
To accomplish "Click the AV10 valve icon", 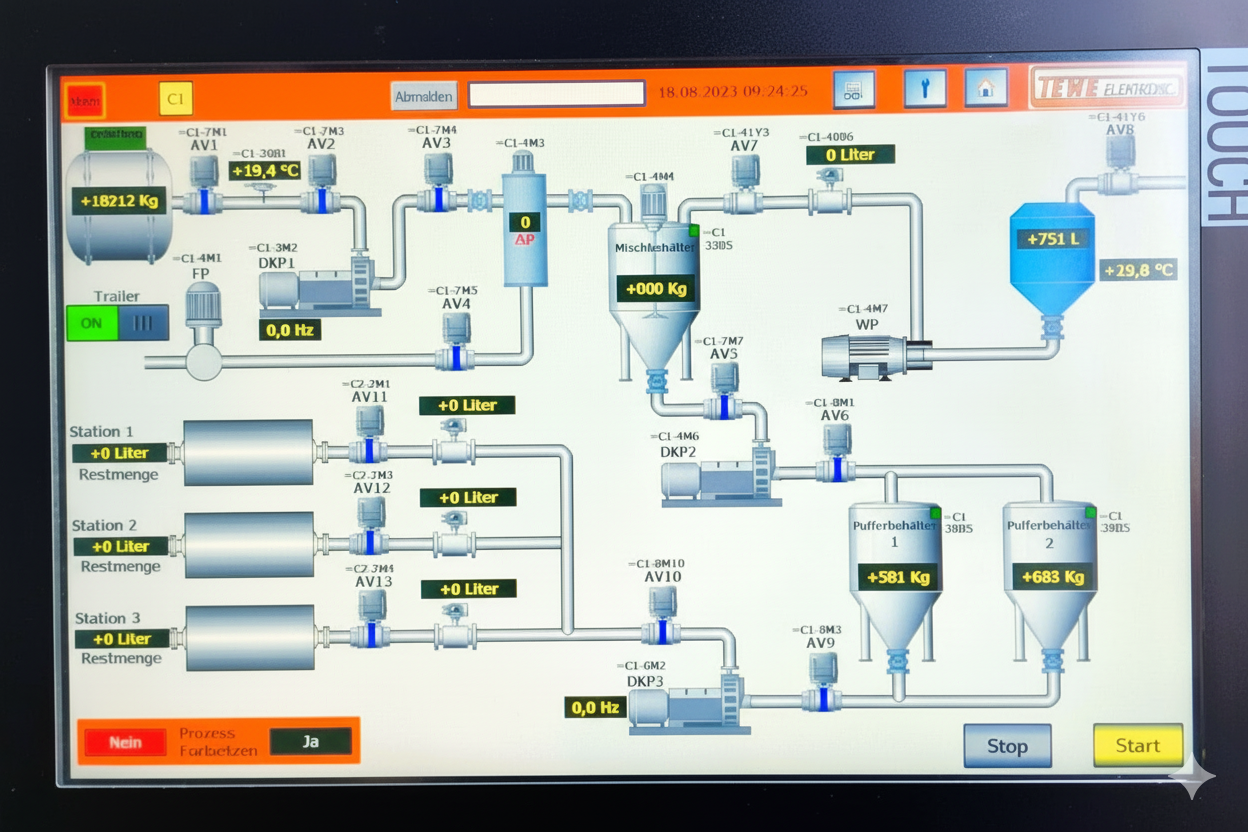I will 661,616.
